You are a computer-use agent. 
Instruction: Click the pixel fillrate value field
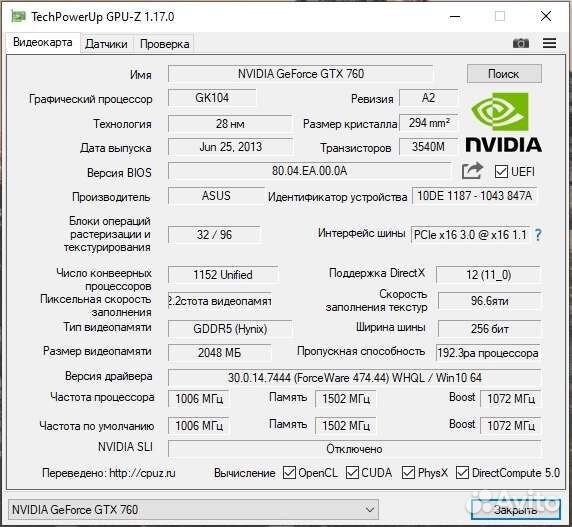(219, 301)
